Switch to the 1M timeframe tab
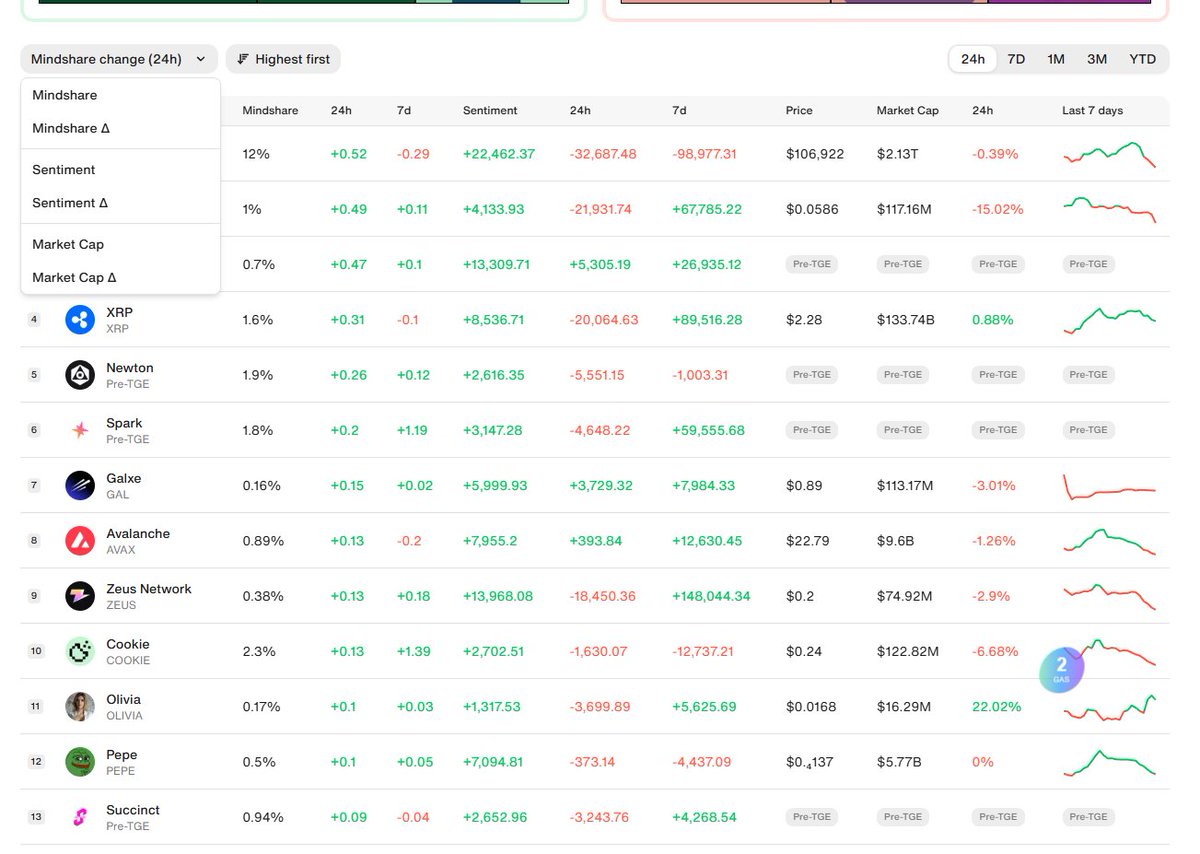1200x854 pixels. point(1056,59)
